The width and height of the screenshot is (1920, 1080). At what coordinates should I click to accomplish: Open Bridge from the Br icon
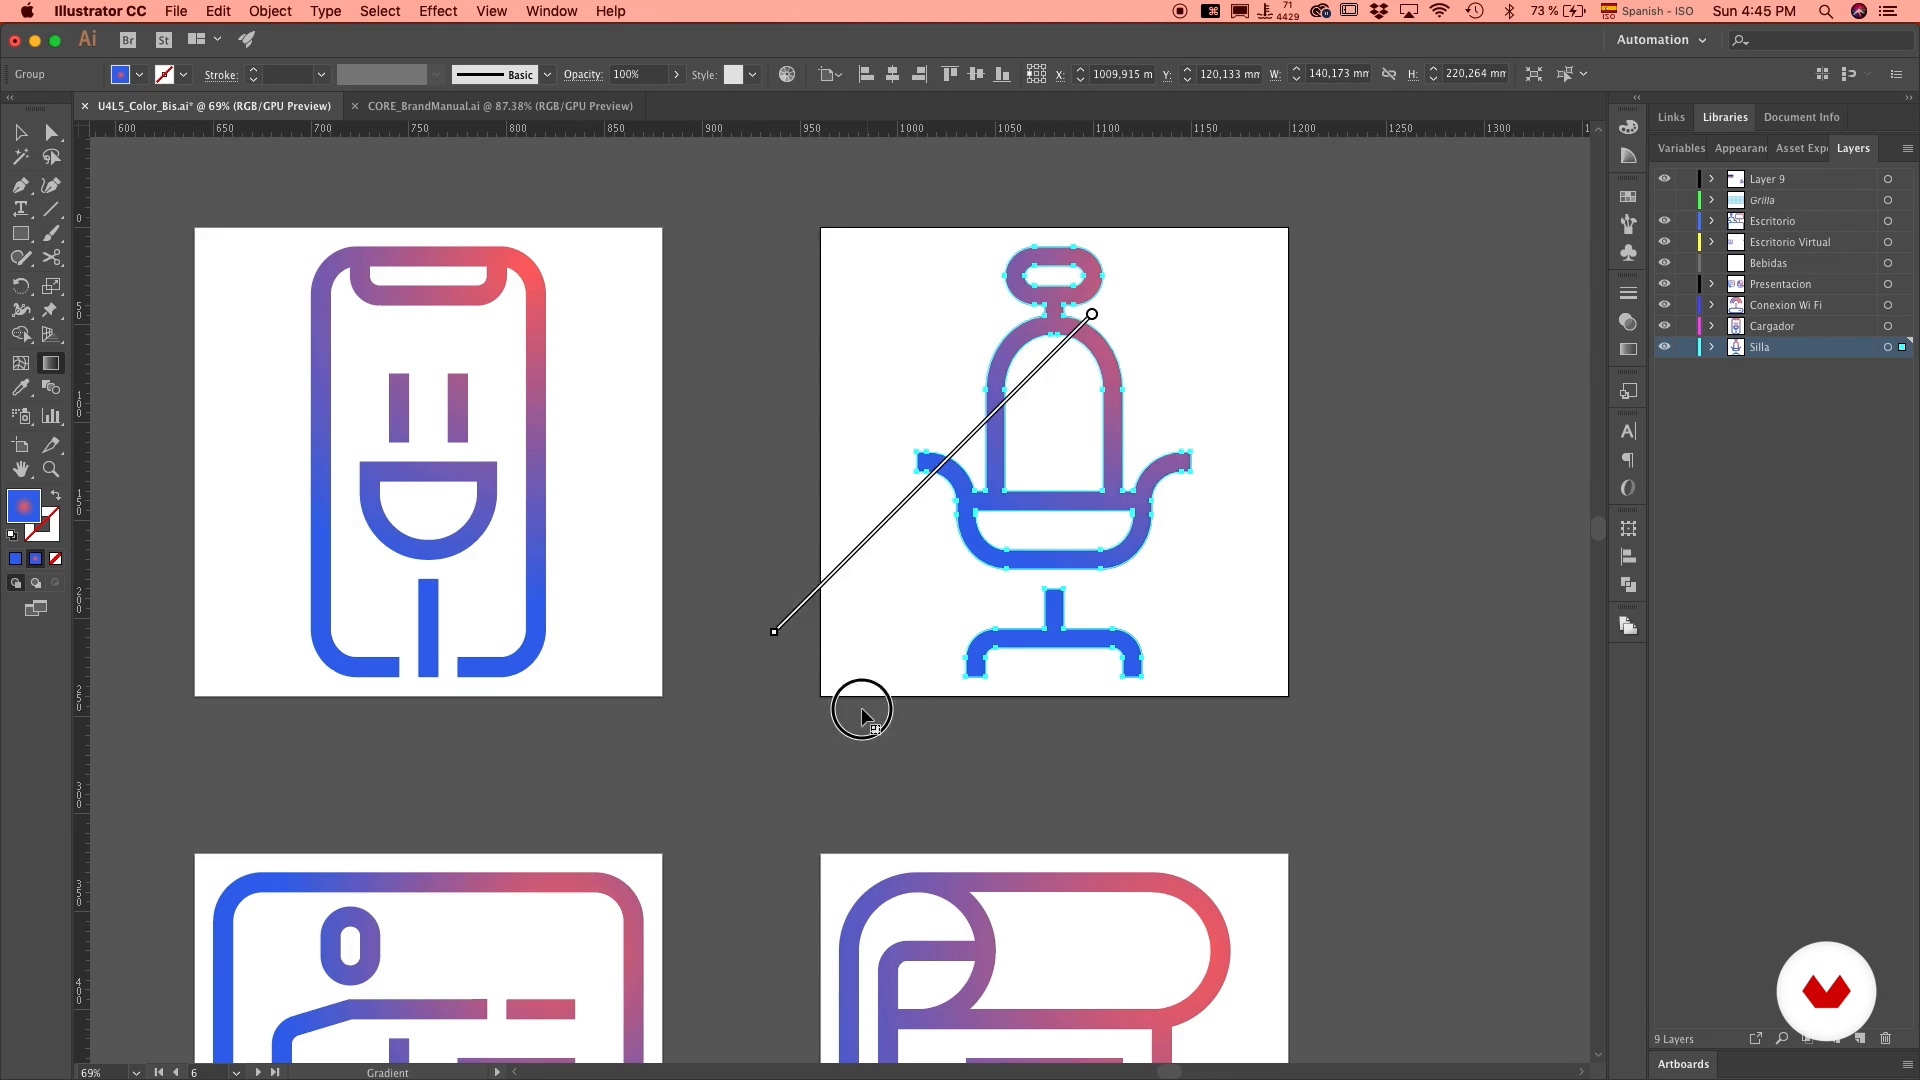128,40
